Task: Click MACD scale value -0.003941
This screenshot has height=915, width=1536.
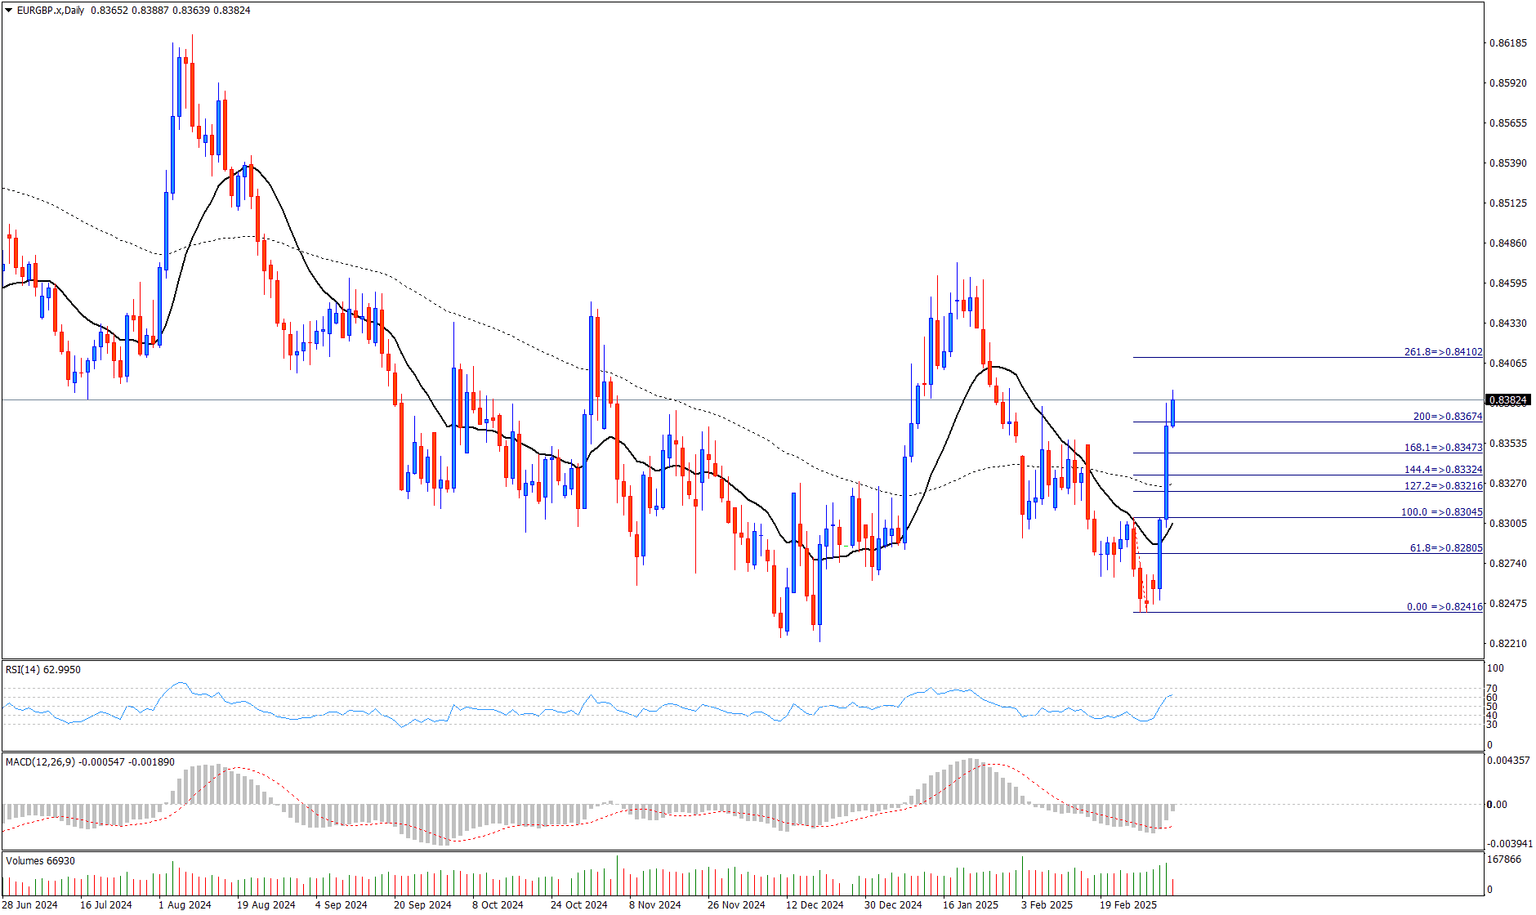Action: (1508, 843)
